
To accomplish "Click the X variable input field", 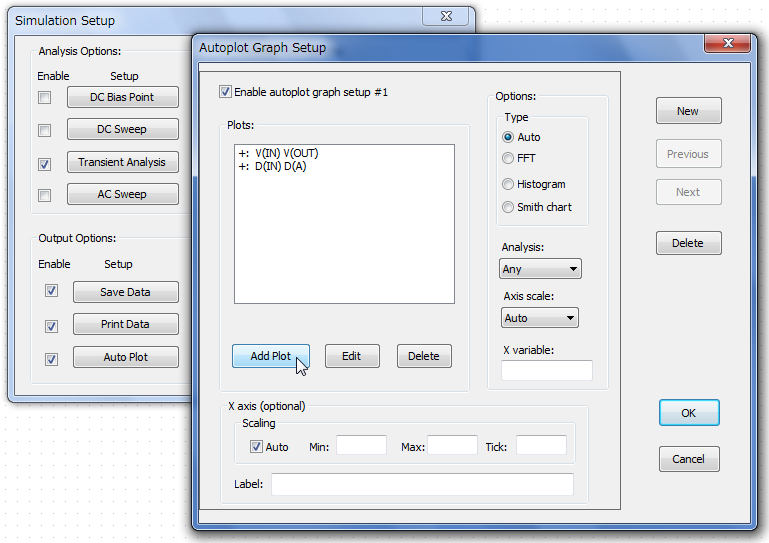I will pyautogui.click(x=546, y=371).
